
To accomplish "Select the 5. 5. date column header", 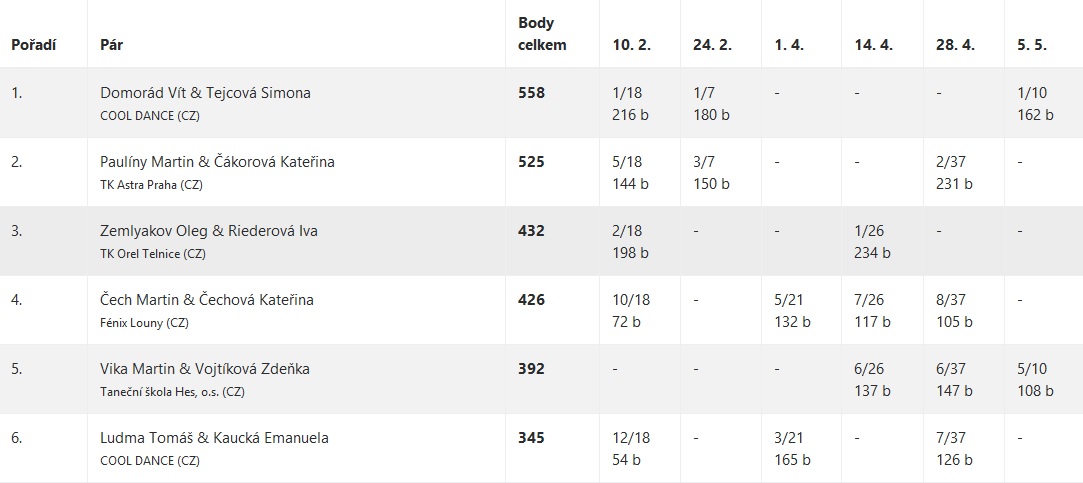I will (1032, 45).
